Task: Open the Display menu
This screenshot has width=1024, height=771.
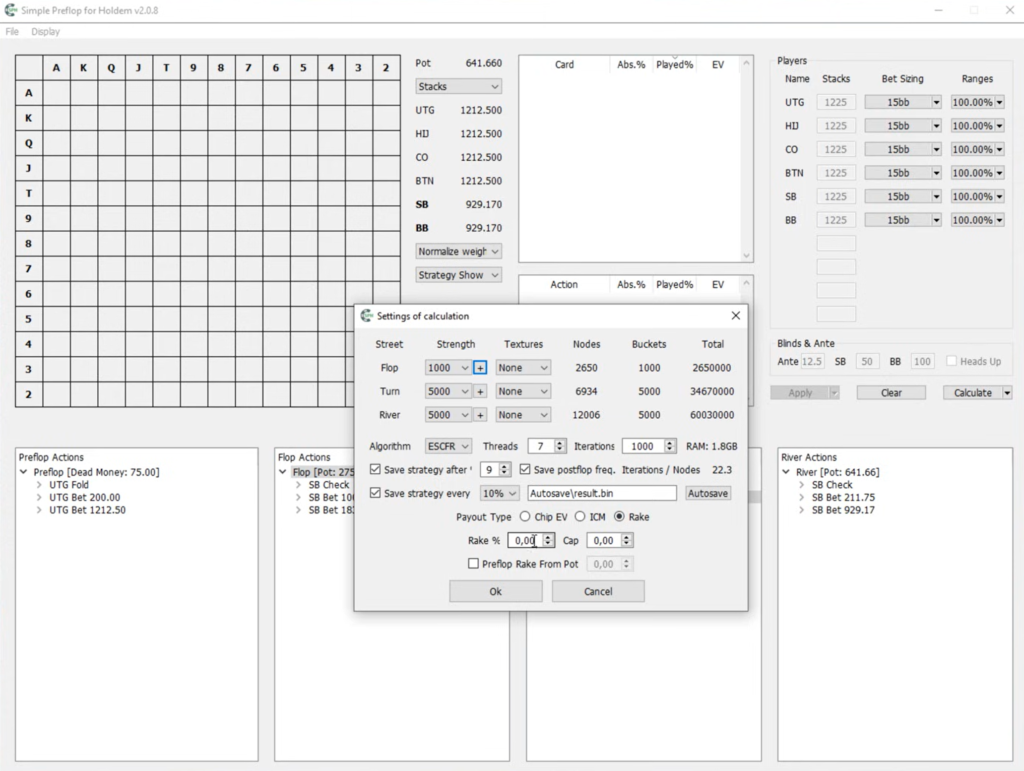Action: 45,31
